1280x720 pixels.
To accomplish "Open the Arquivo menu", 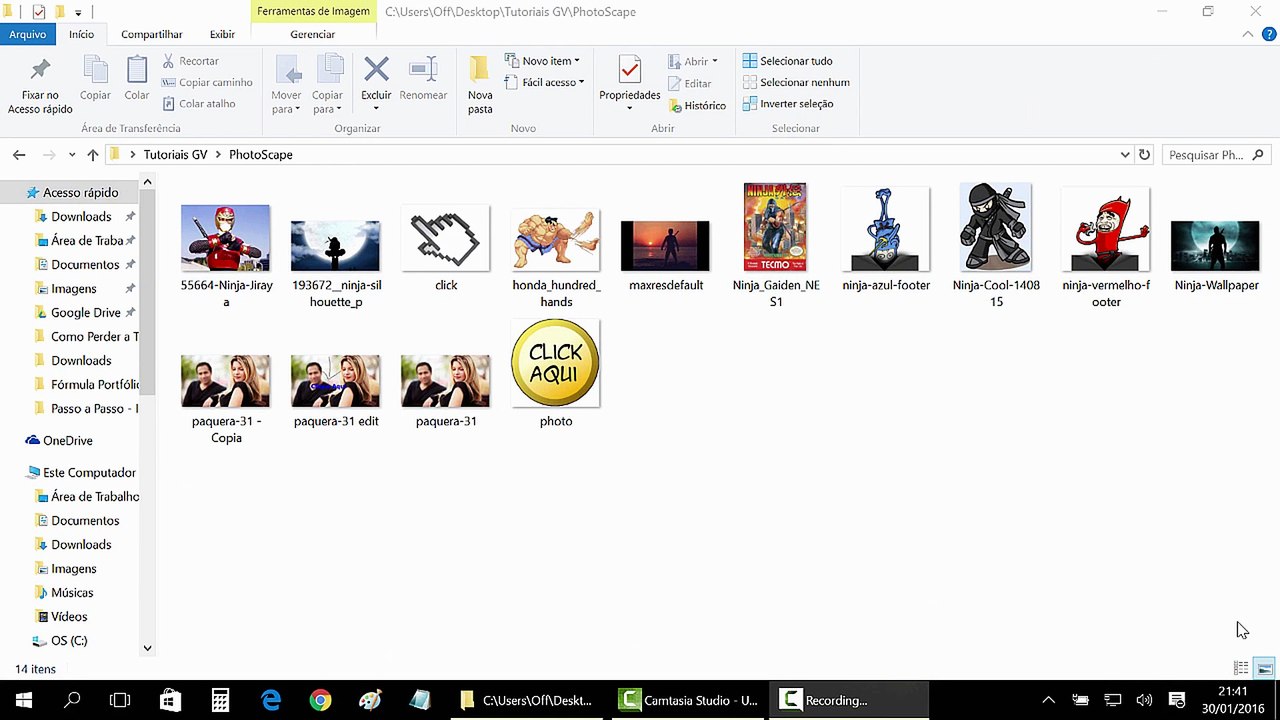I will [28, 34].
